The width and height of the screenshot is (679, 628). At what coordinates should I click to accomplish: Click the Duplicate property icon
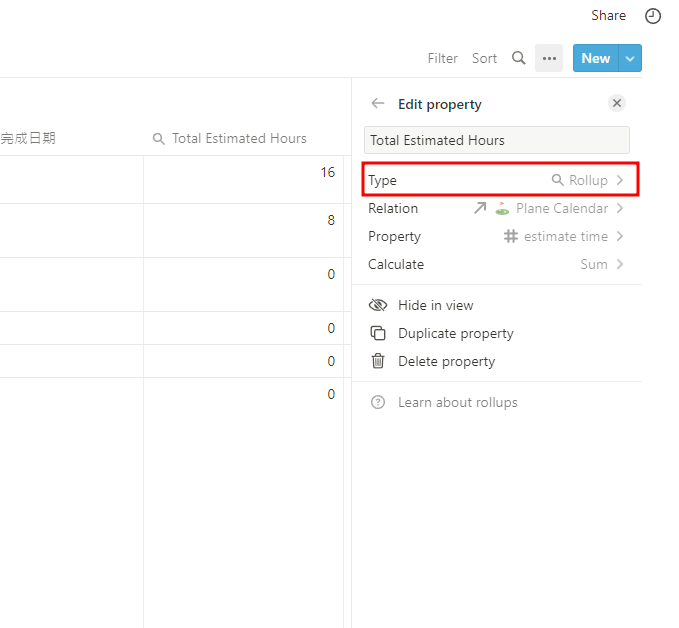378,333
